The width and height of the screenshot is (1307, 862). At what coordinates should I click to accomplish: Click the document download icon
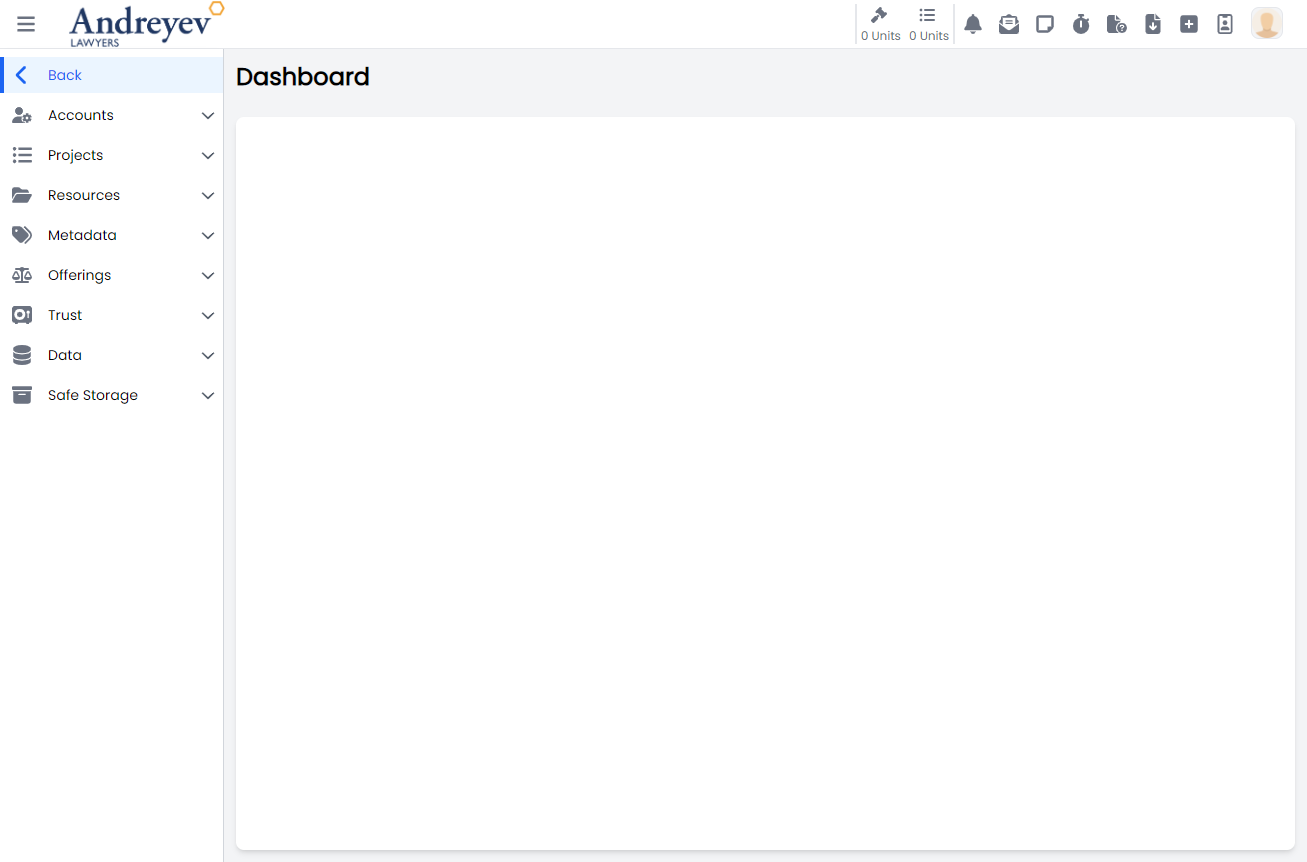(x=1153, y=24)
